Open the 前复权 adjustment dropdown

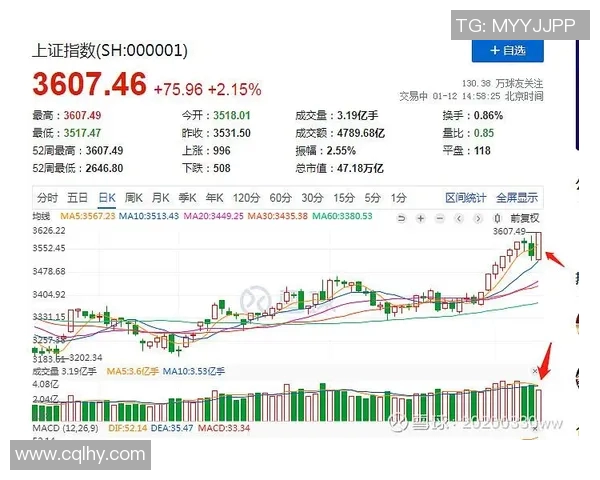525,219
